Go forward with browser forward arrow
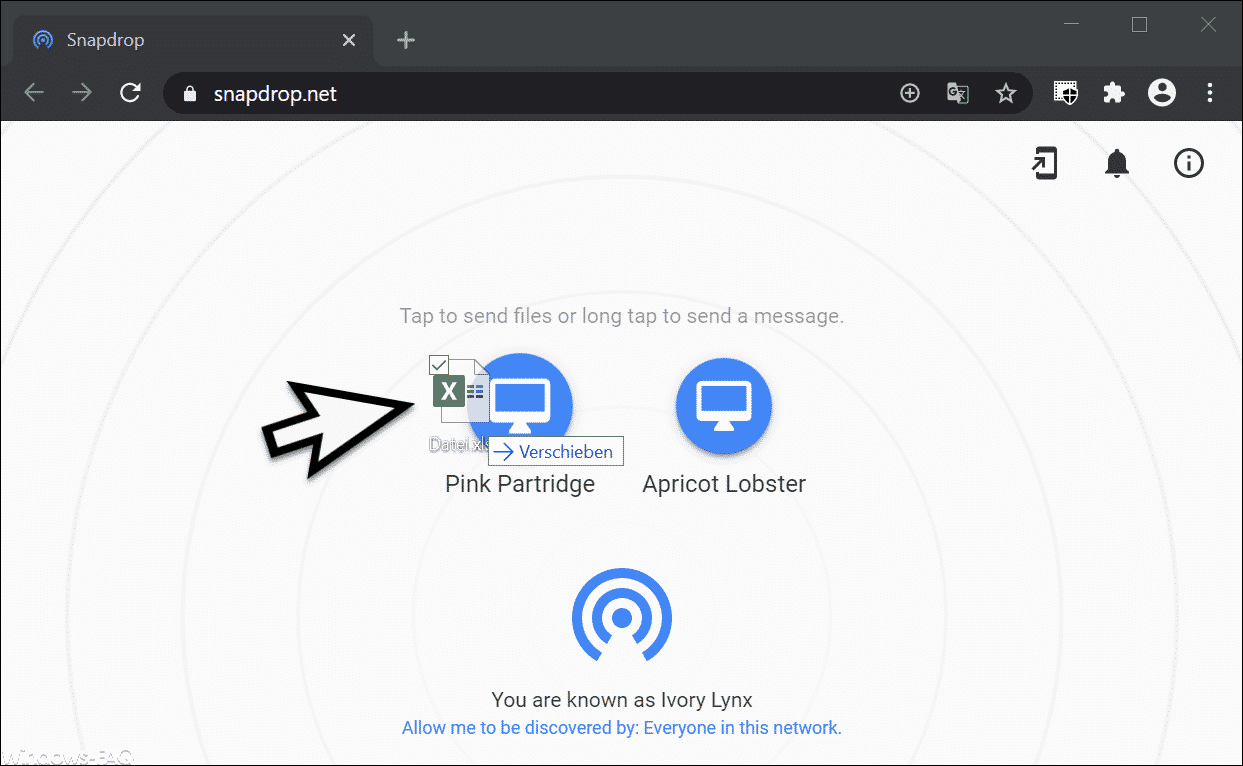This screenshot has width=1243, height=766. [82, 93]
